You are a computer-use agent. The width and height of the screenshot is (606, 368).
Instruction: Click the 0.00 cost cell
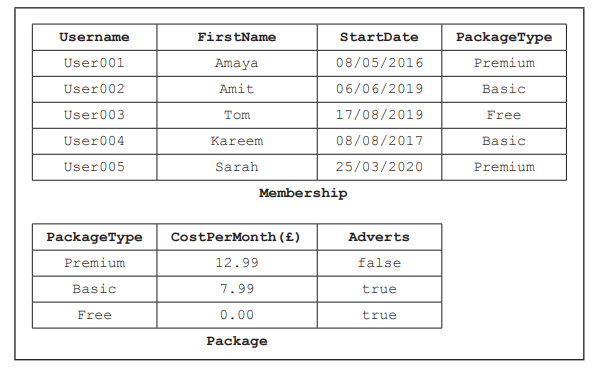point(237,315)
